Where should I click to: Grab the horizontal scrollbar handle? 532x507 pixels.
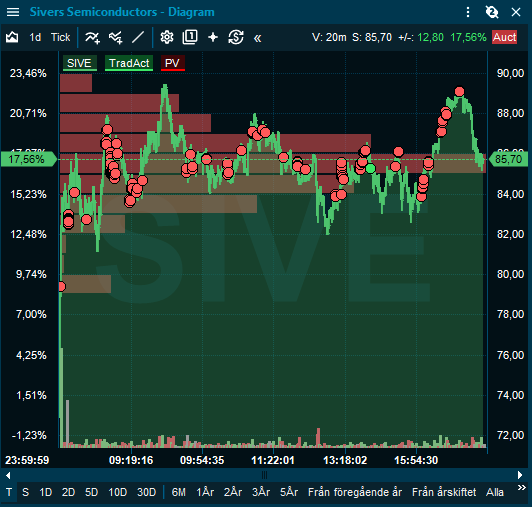tap(265, 475)
